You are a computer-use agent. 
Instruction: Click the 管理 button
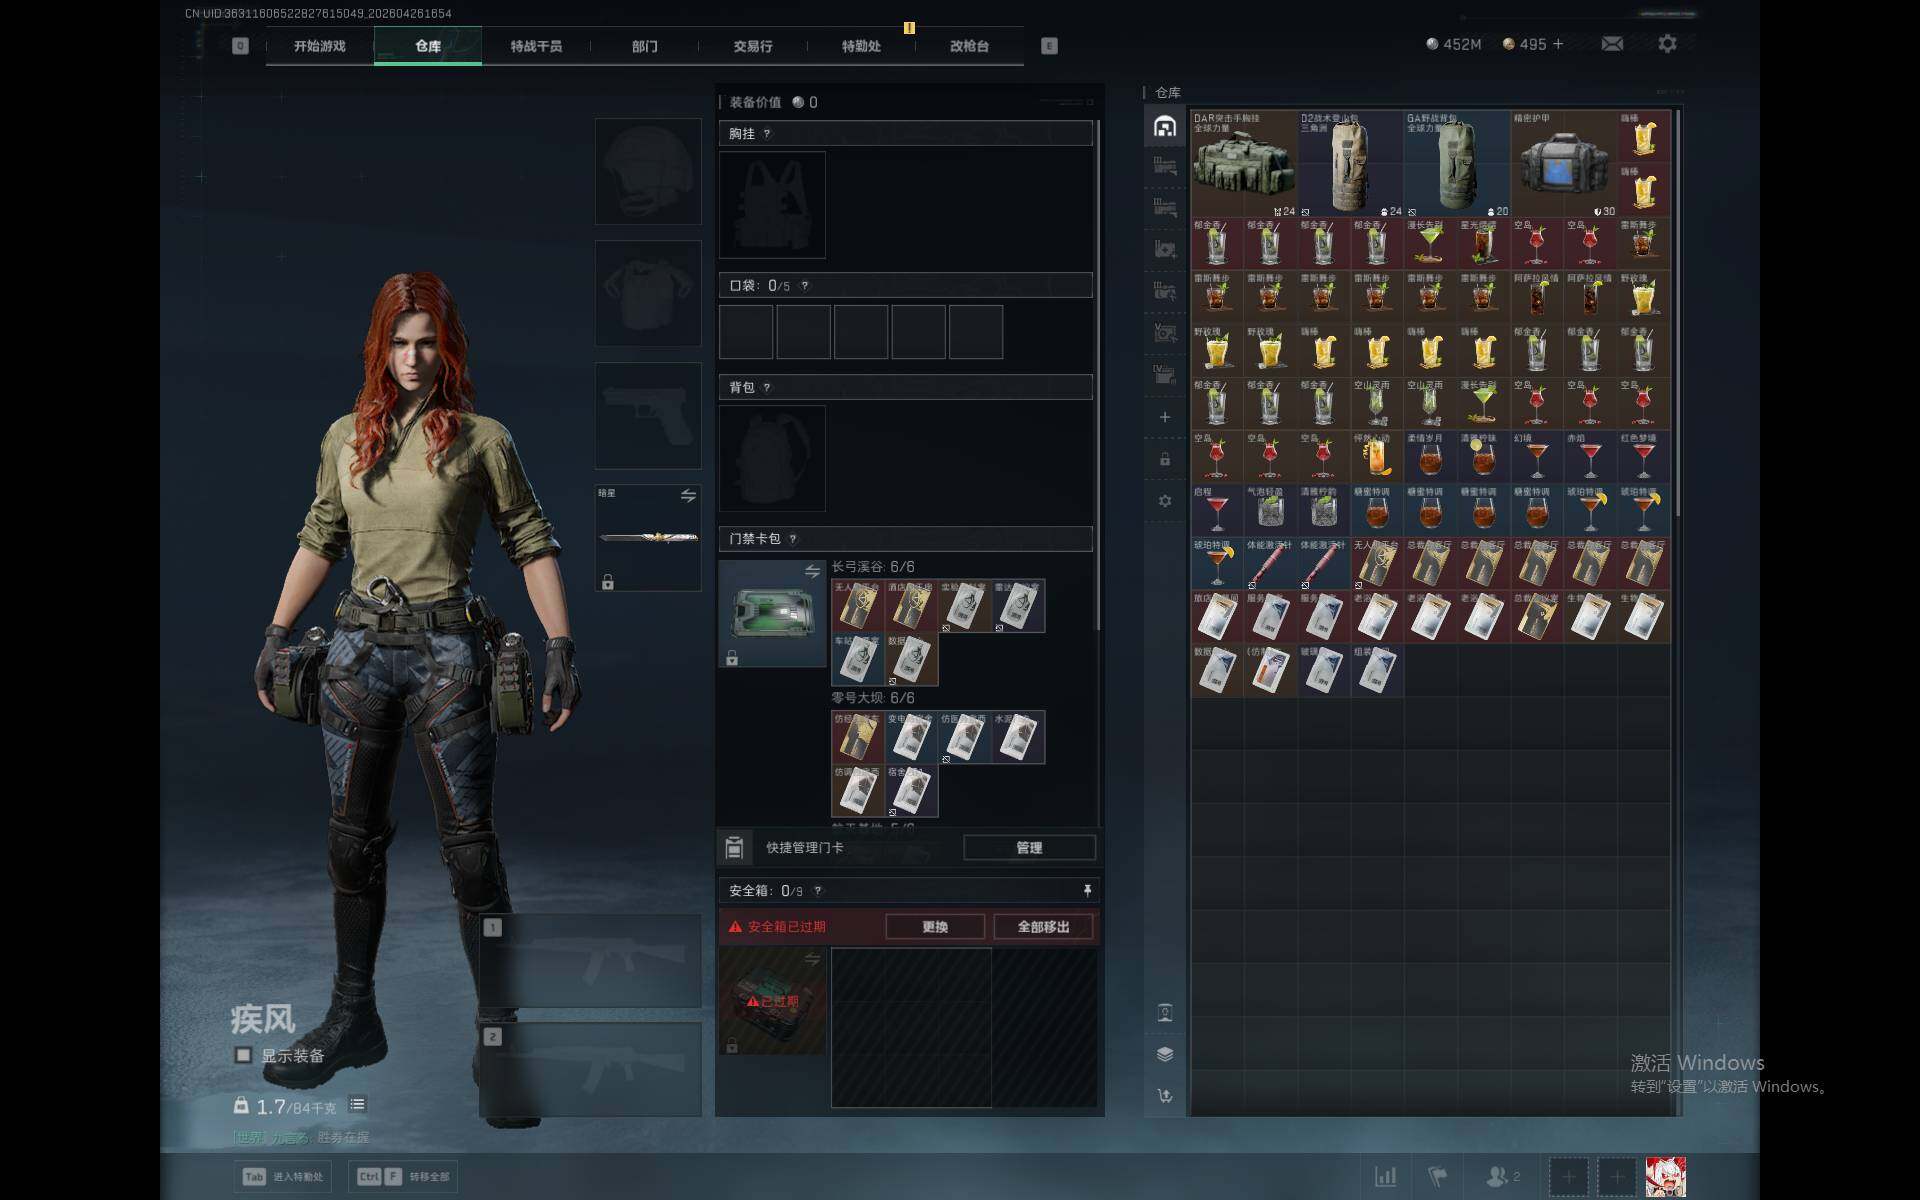1029,848
